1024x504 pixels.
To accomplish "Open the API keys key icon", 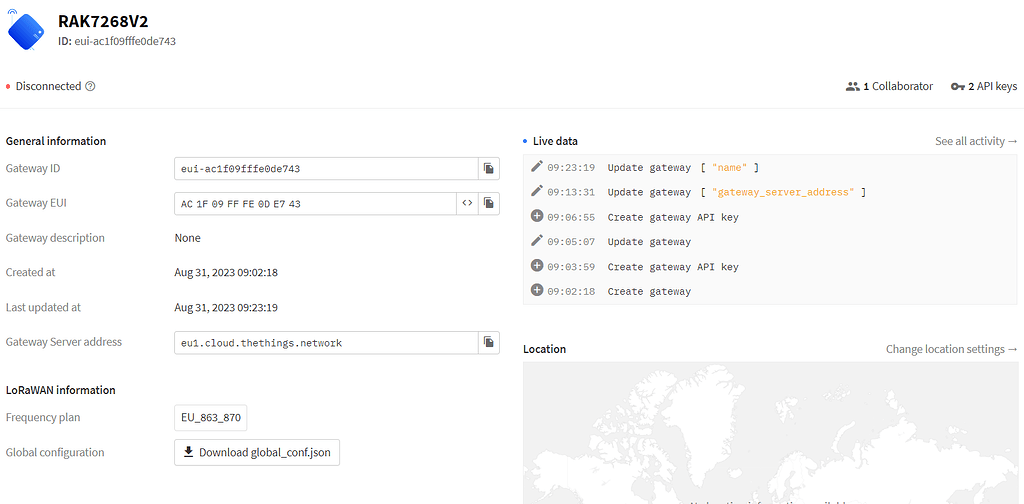I will [957, 87].
